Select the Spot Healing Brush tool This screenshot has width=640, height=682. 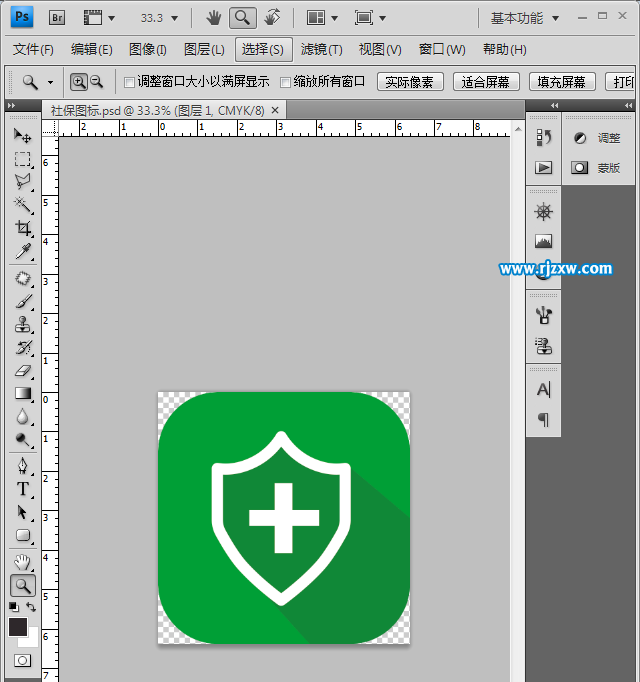[23, 278]
